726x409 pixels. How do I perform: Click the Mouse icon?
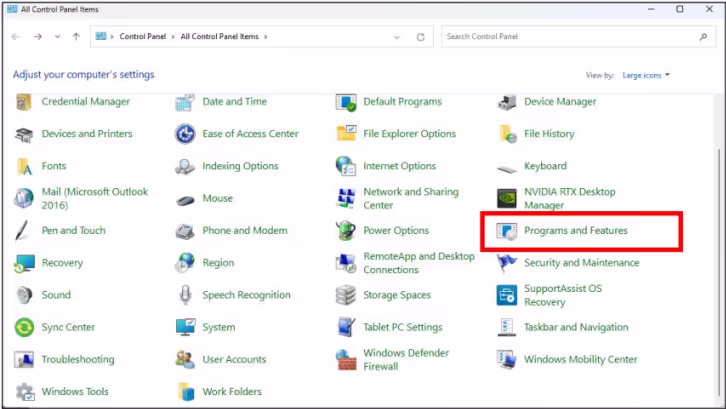(x=185, y=200)
